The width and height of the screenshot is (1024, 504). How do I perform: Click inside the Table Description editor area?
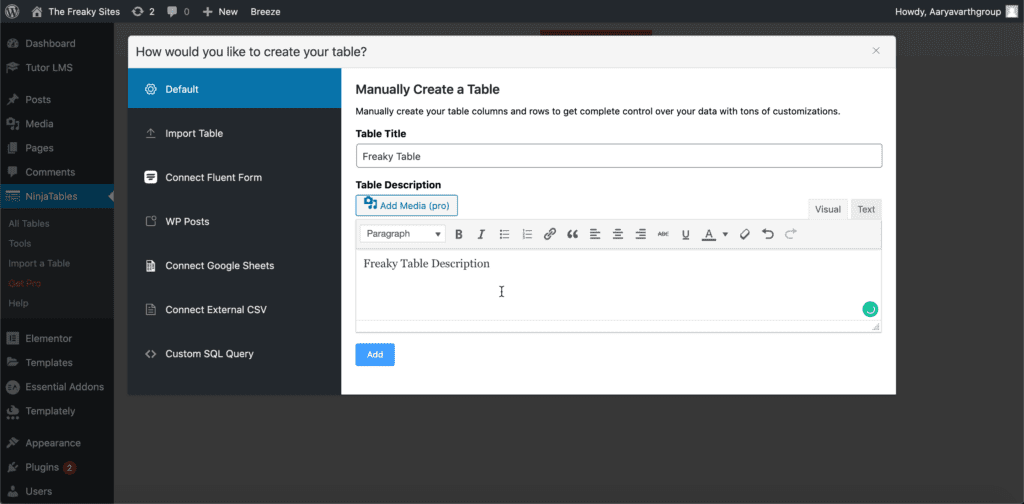pos(618,284)
